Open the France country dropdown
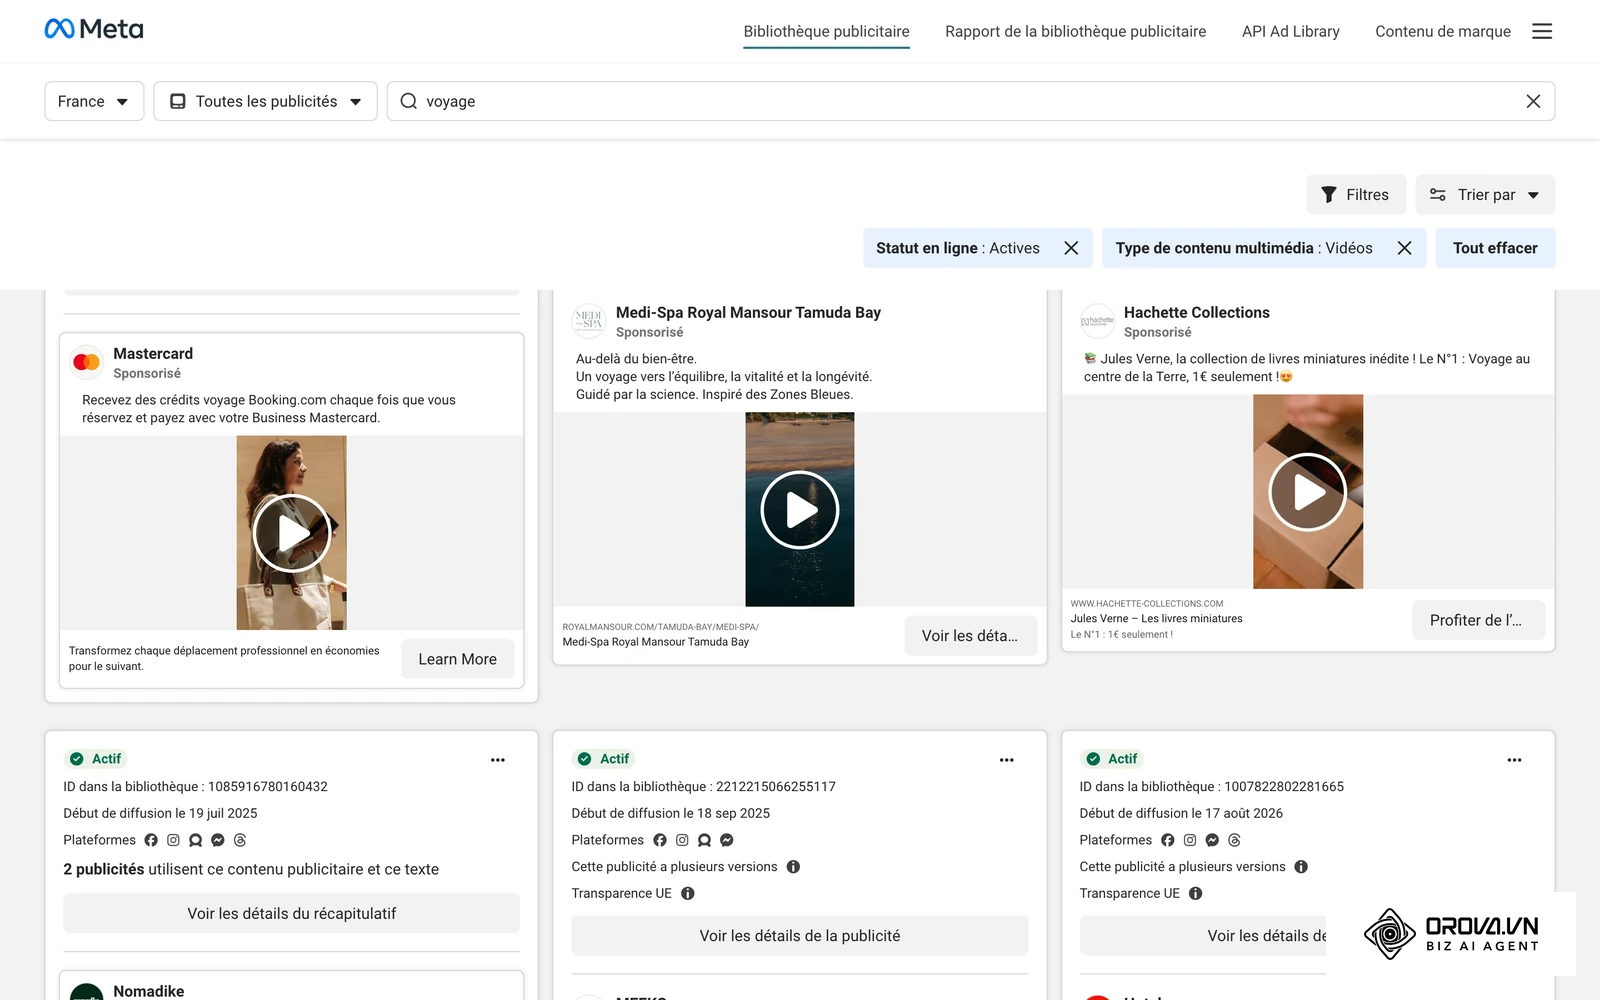1600x1000 pixels. click(94, 101)
